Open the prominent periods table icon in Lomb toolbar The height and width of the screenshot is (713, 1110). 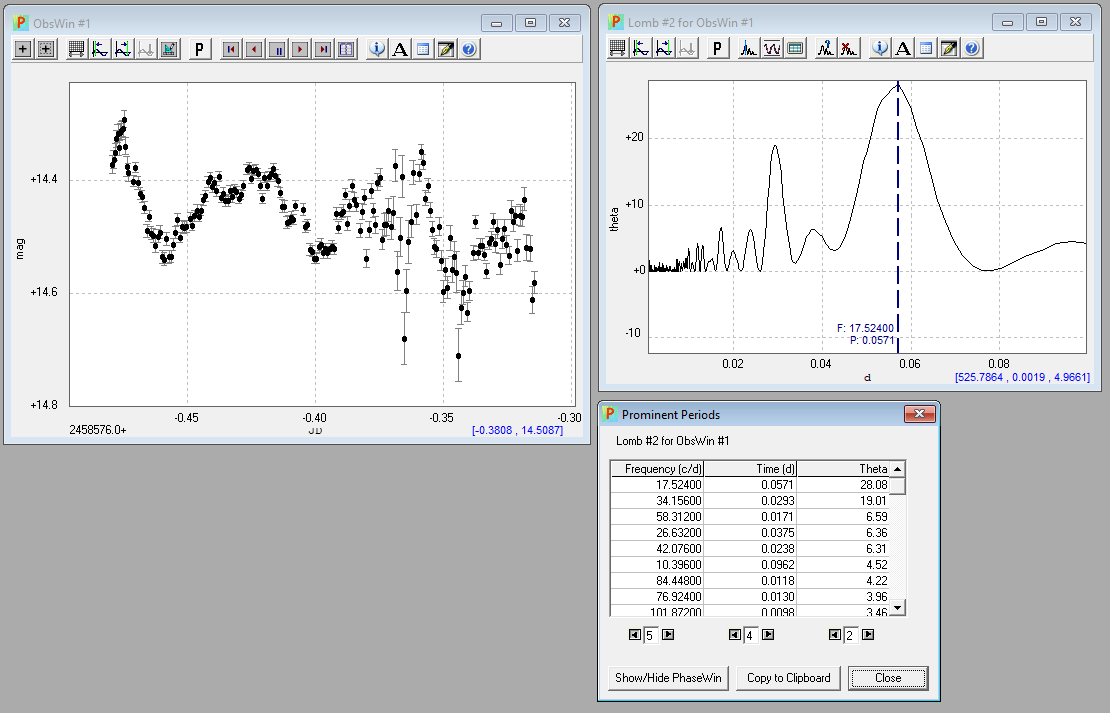(x=796, y=48)
